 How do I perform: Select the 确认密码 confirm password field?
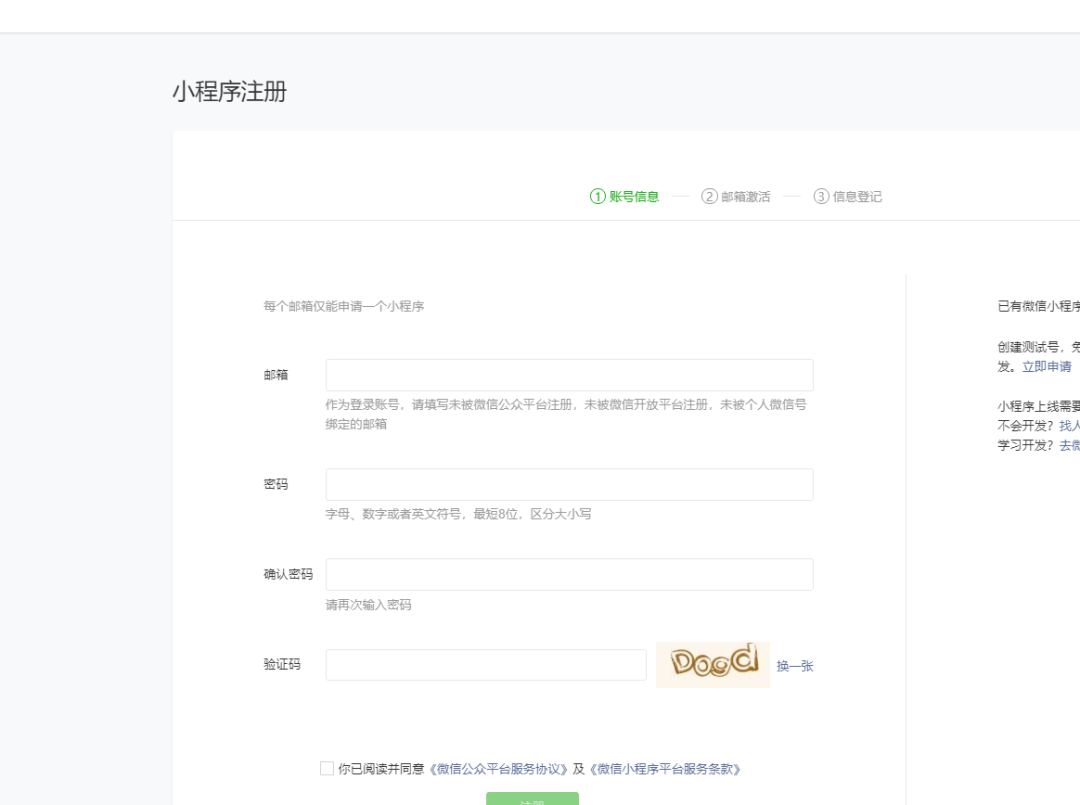pyautogui.click(x=569, y=573)
